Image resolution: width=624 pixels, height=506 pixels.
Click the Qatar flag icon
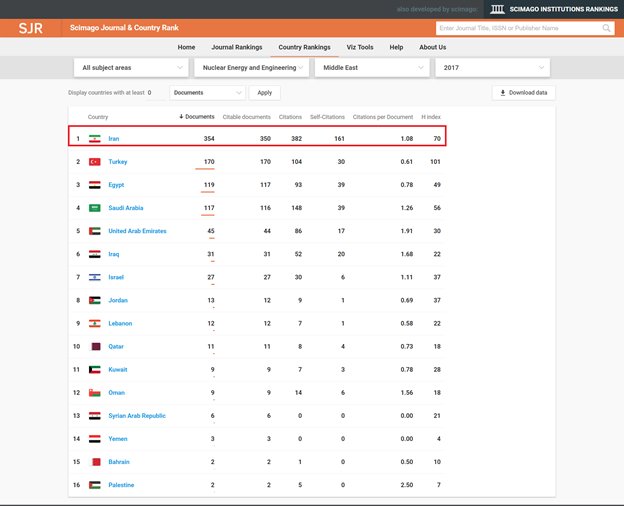[x=95, y=346]
